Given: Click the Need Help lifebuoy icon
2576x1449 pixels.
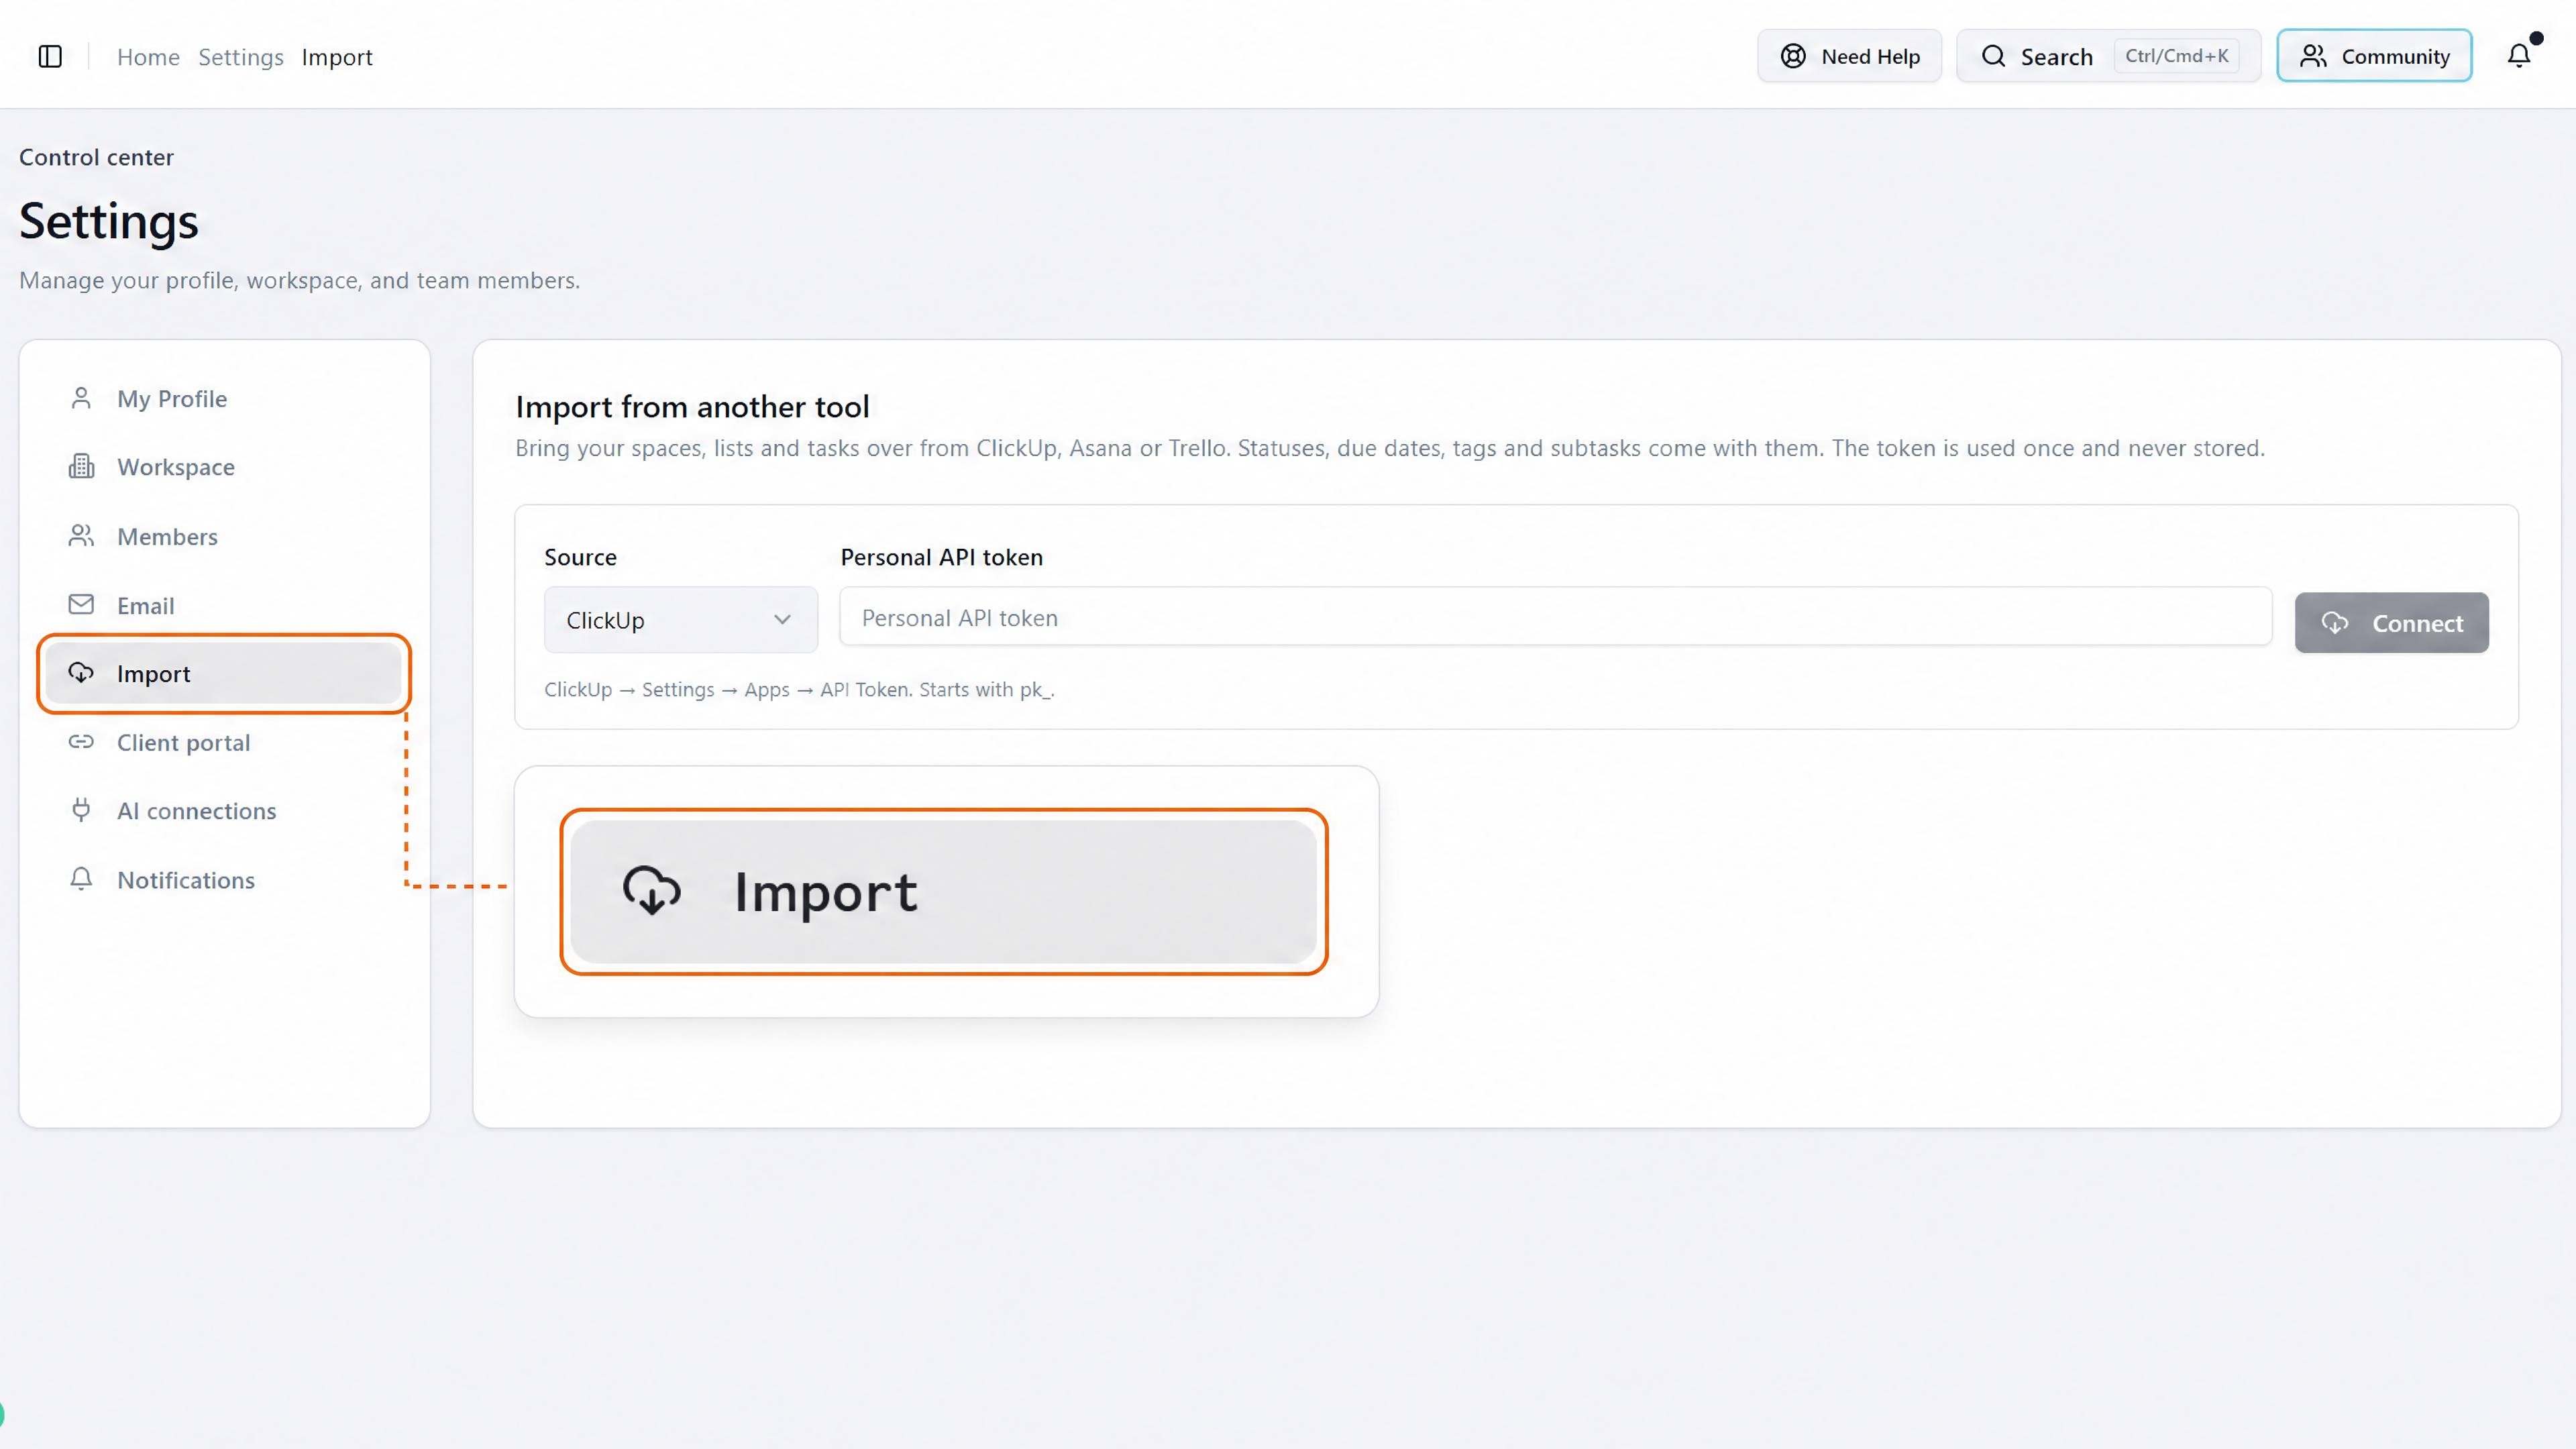Looking at the screenshot, I should tap(1793, 57).
